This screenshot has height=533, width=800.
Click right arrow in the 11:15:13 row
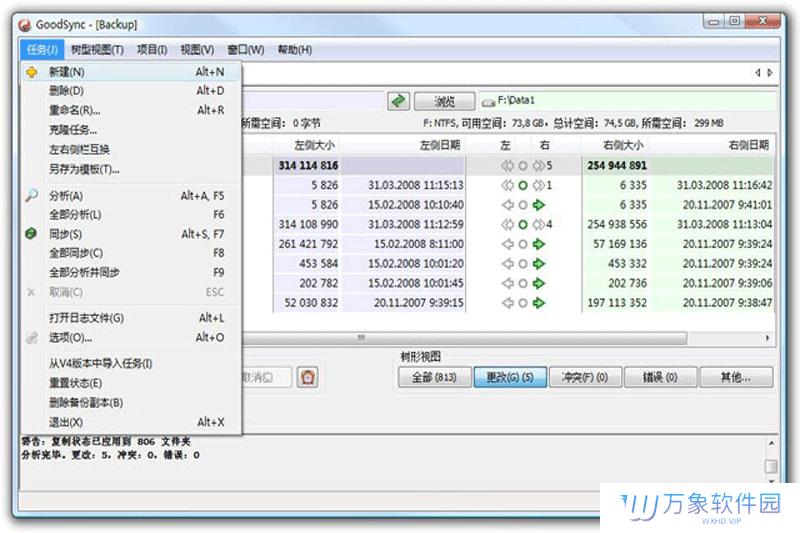click(x=539, y=185)
